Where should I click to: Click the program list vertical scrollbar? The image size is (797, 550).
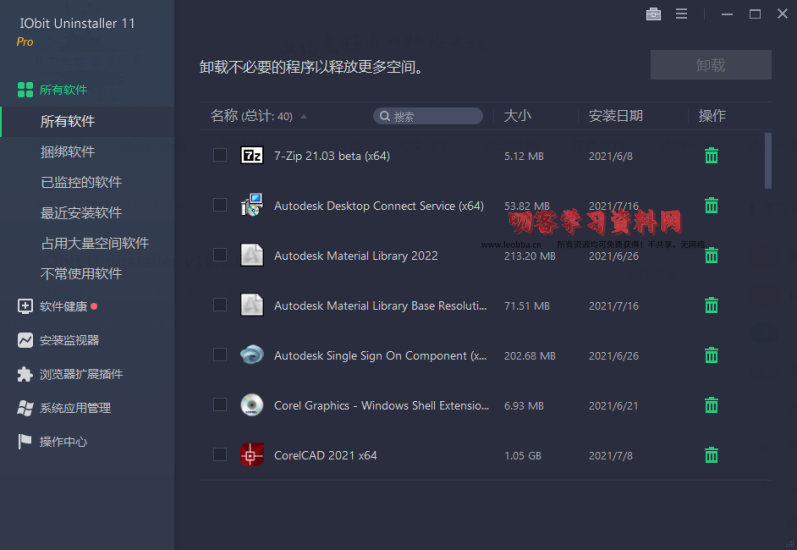point(768,161)
